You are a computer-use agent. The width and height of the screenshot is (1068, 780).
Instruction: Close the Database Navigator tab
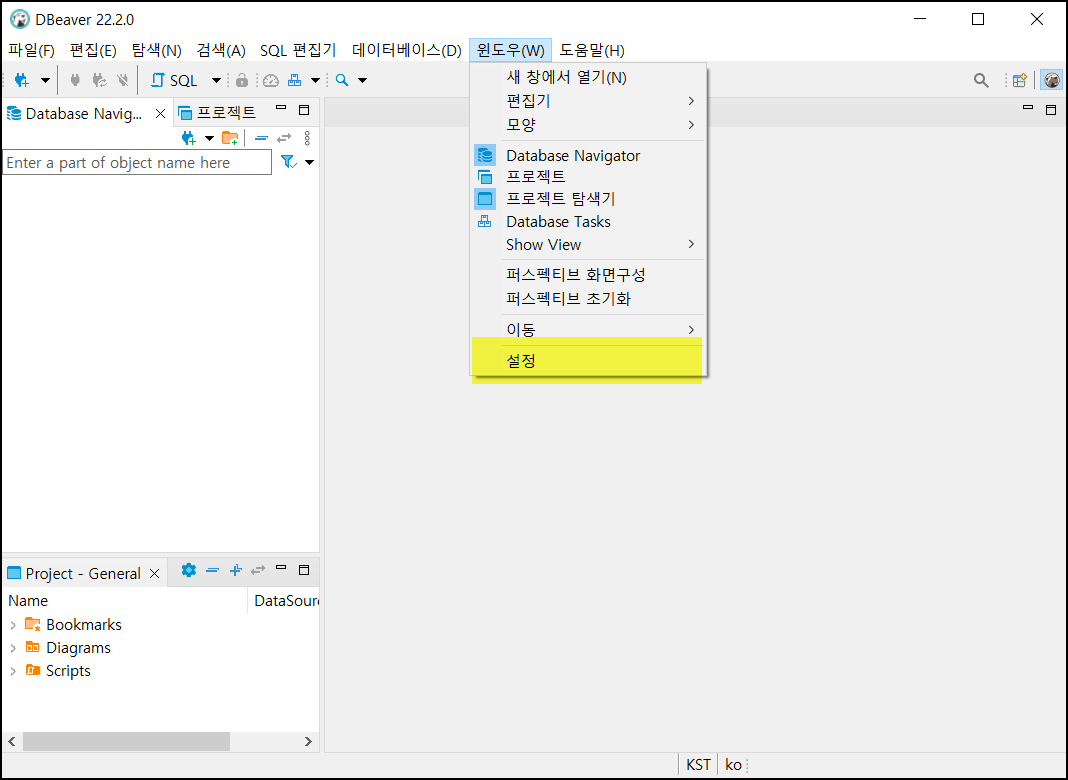(x=160, y=114)
